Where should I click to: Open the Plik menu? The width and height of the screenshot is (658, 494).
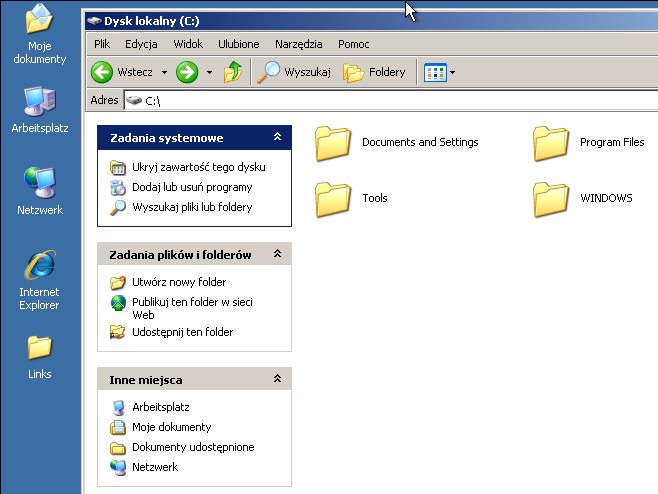[102, 44]
